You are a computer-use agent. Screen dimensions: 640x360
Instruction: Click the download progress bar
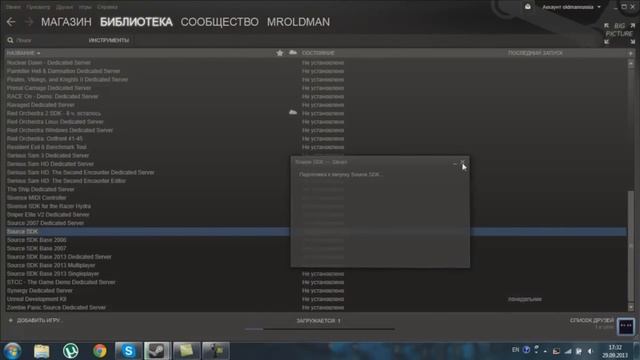319,329
